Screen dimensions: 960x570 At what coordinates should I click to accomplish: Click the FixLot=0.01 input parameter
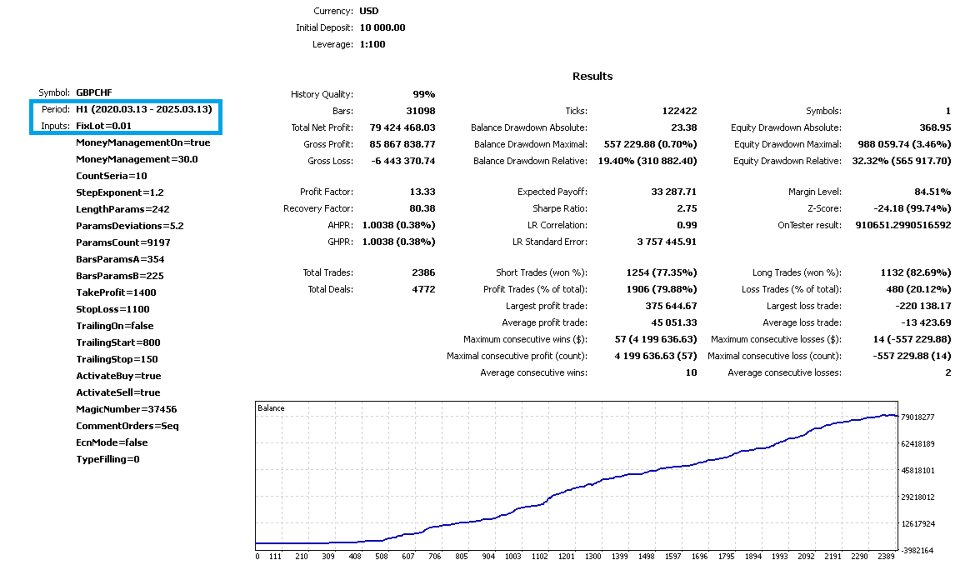tap(103, 126)
